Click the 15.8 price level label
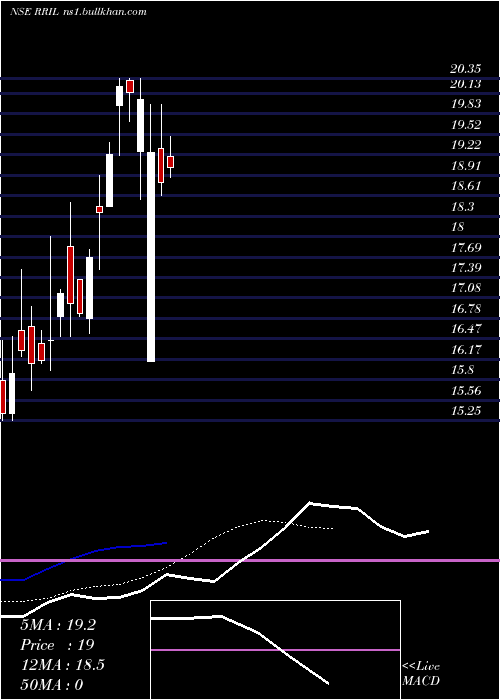500x700 pixels. tap(463, 370)
